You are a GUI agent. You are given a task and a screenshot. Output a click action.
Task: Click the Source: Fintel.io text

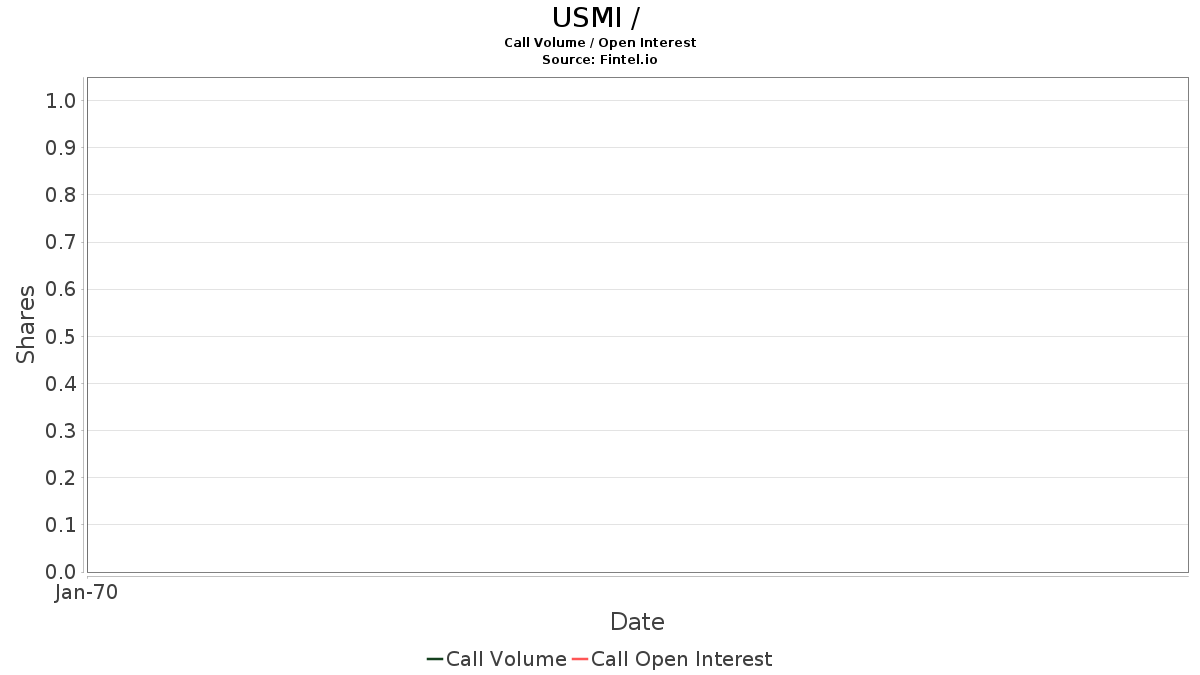tap(600, 59)
